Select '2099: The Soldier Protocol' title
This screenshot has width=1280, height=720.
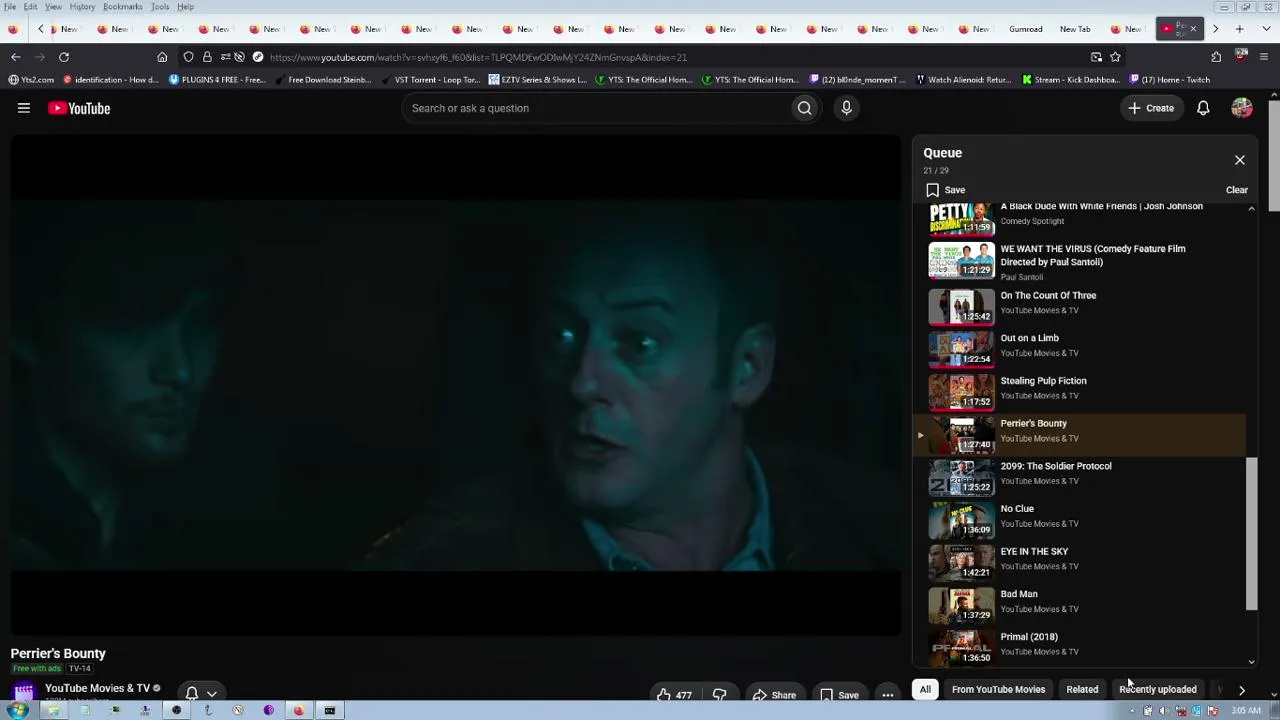pyautogui.click(x=1056, y=466)
